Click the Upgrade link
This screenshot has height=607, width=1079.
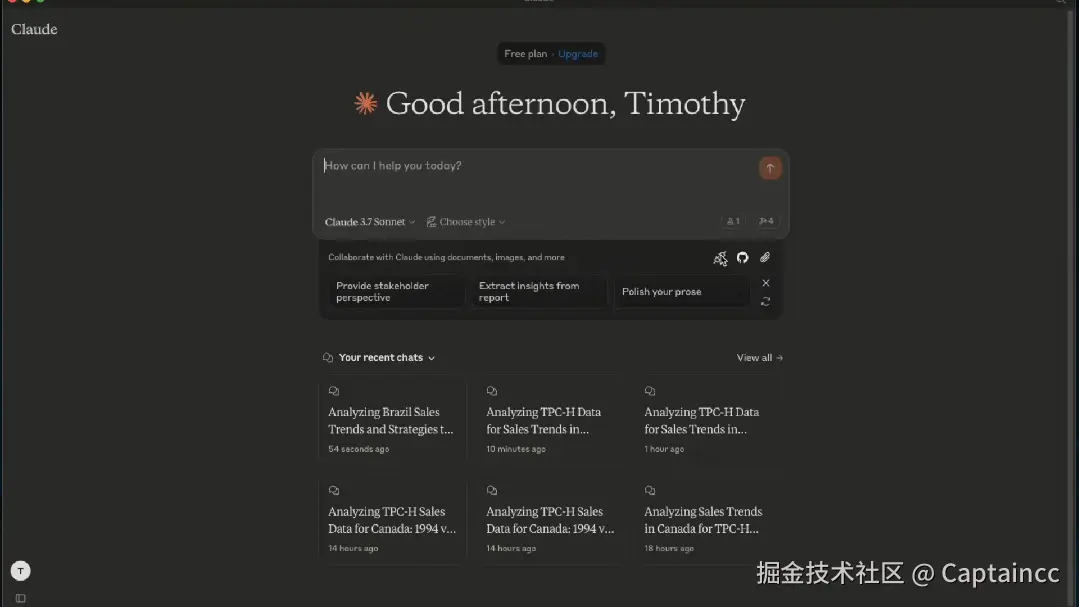[x=577, y=54]
